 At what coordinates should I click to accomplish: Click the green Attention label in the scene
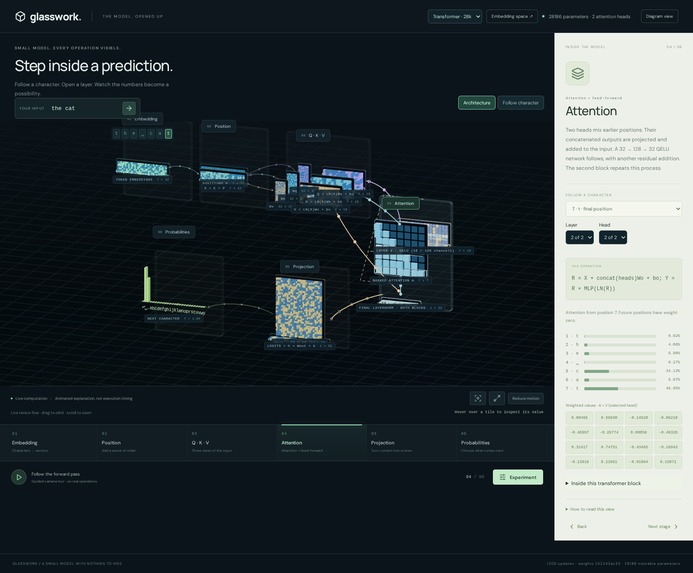pyautogui.click(x=400, y=203)
